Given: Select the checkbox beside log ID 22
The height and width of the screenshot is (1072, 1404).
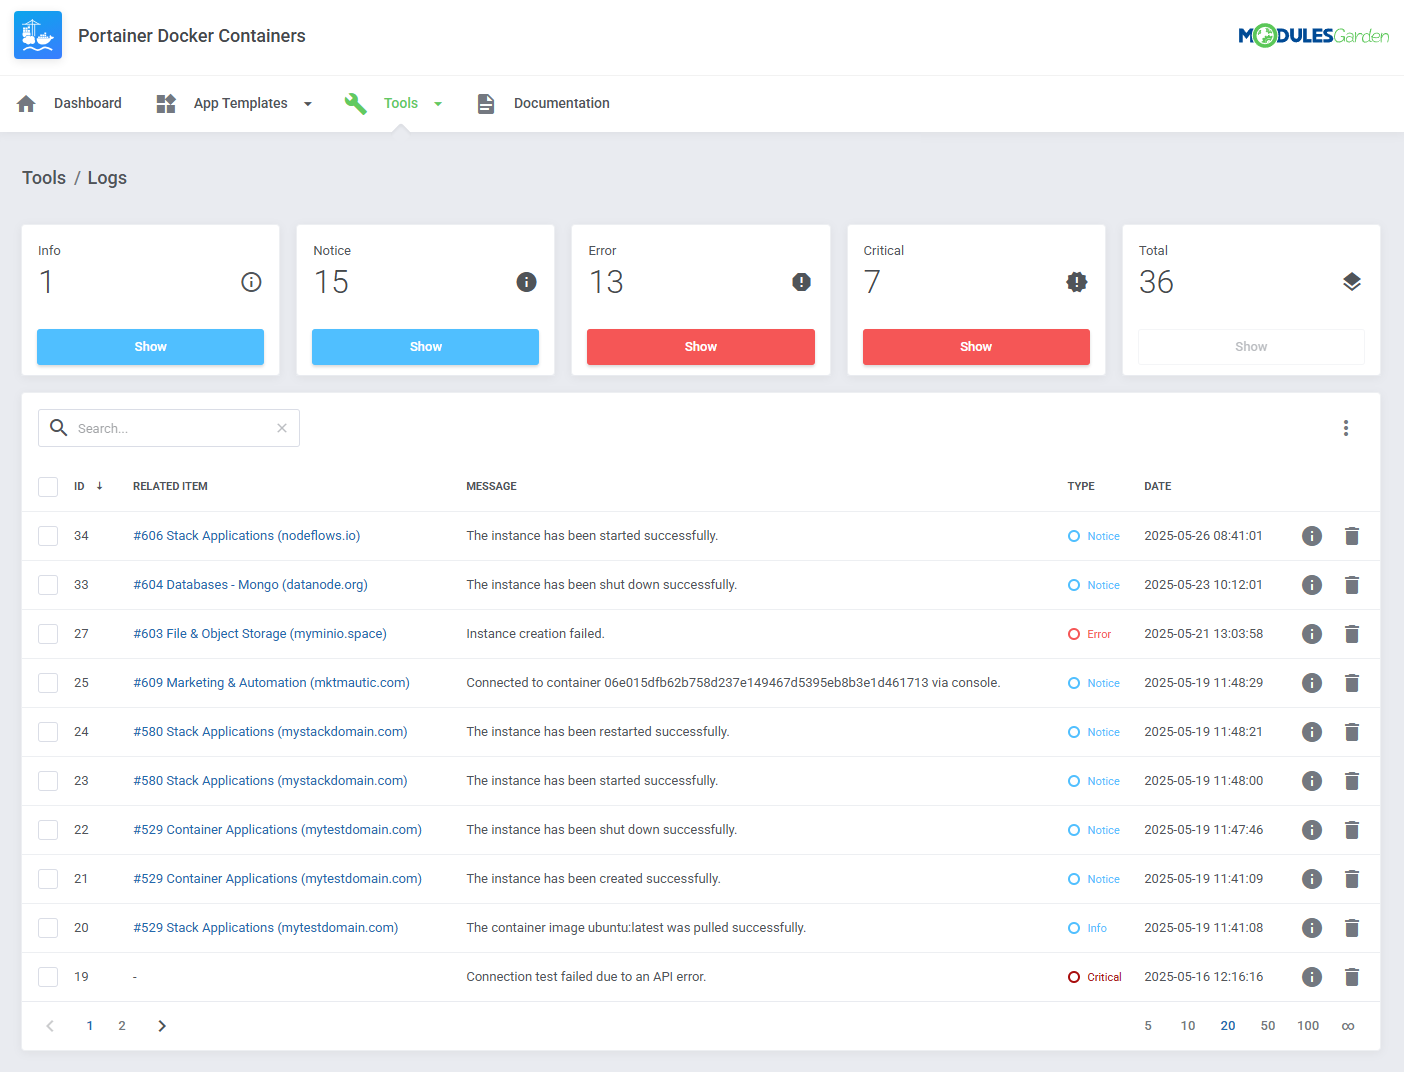Looking at the screenshot, I should pos(47,829).
